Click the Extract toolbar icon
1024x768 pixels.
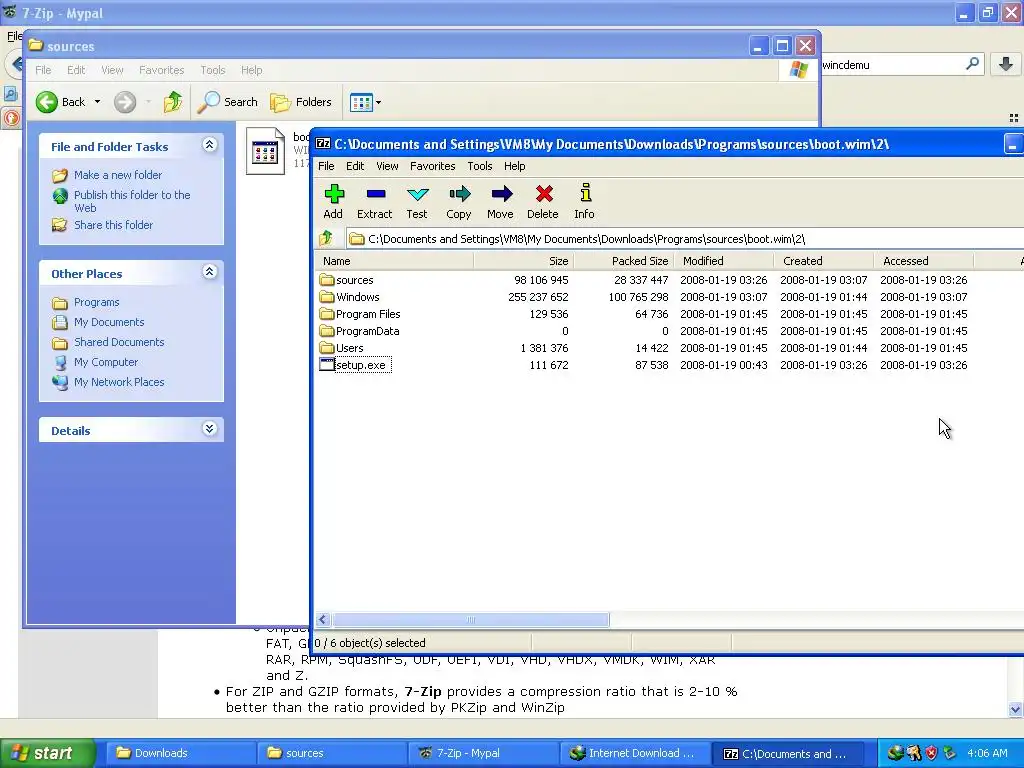[x=375, y=202]
